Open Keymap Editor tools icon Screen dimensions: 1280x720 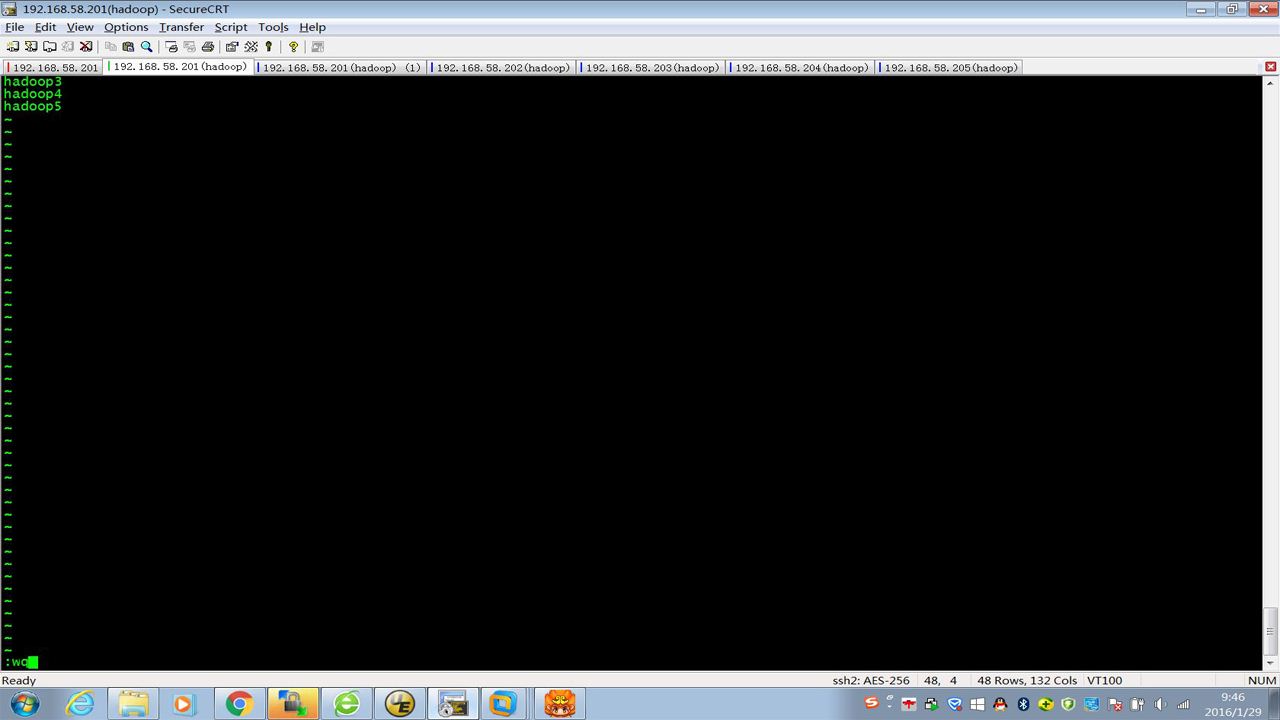251,47
